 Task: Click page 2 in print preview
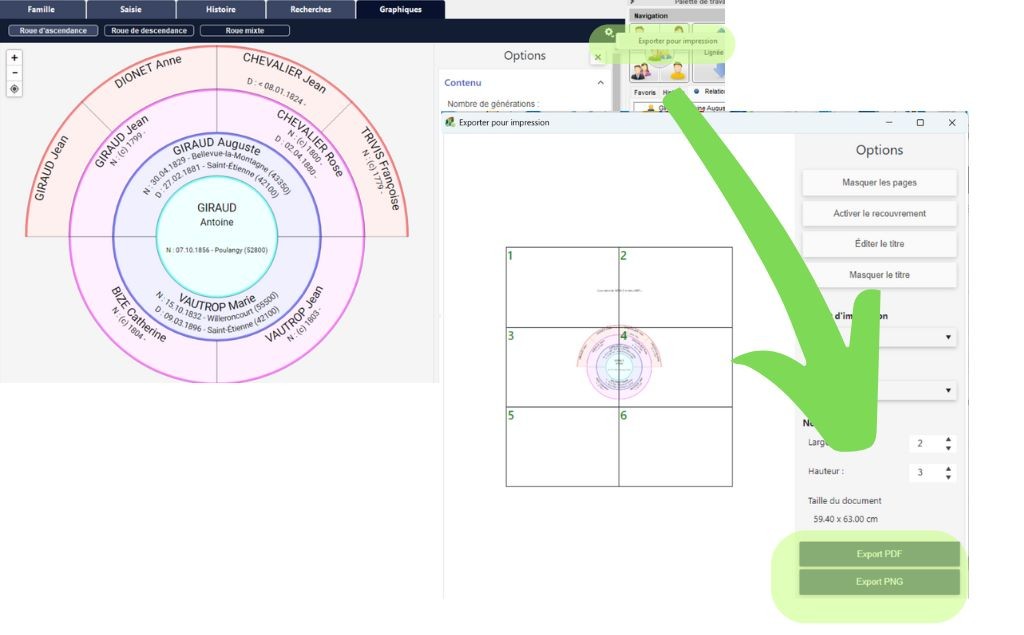tap(675, 287)
